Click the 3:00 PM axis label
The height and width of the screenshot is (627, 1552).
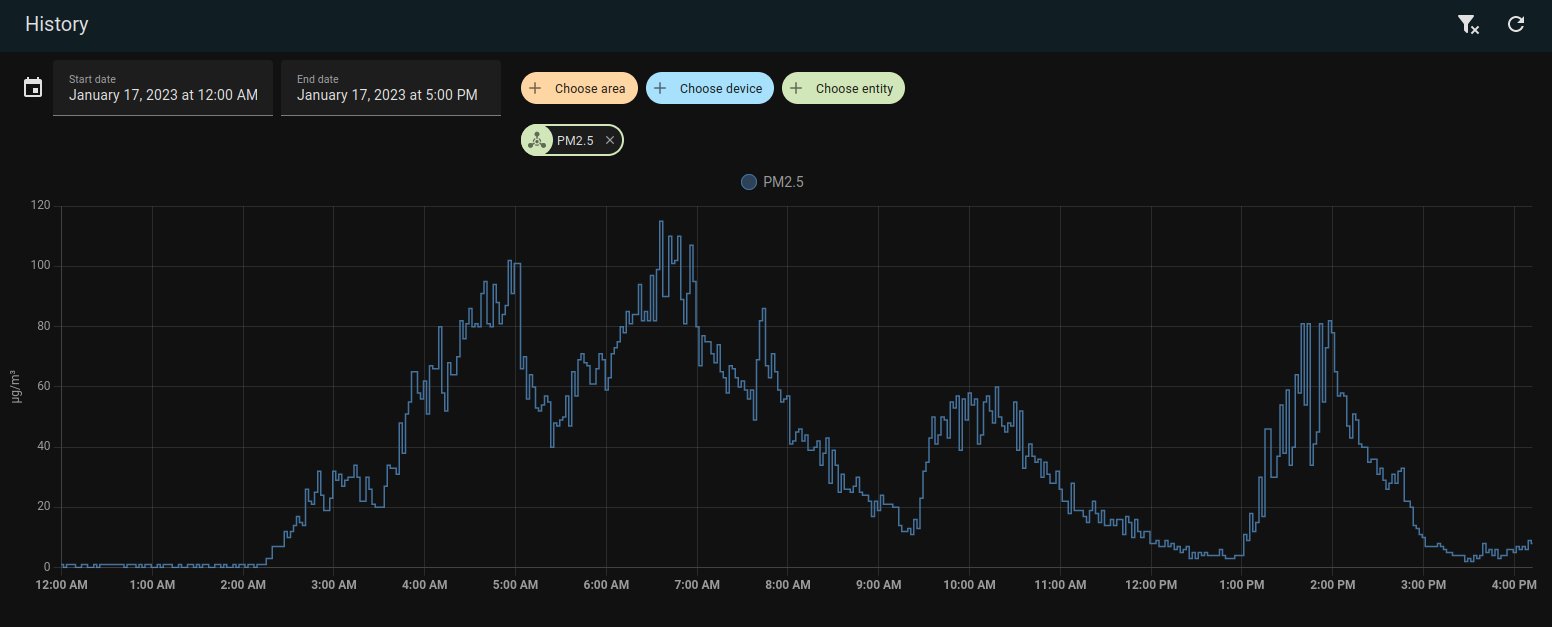pos(1424,584)
